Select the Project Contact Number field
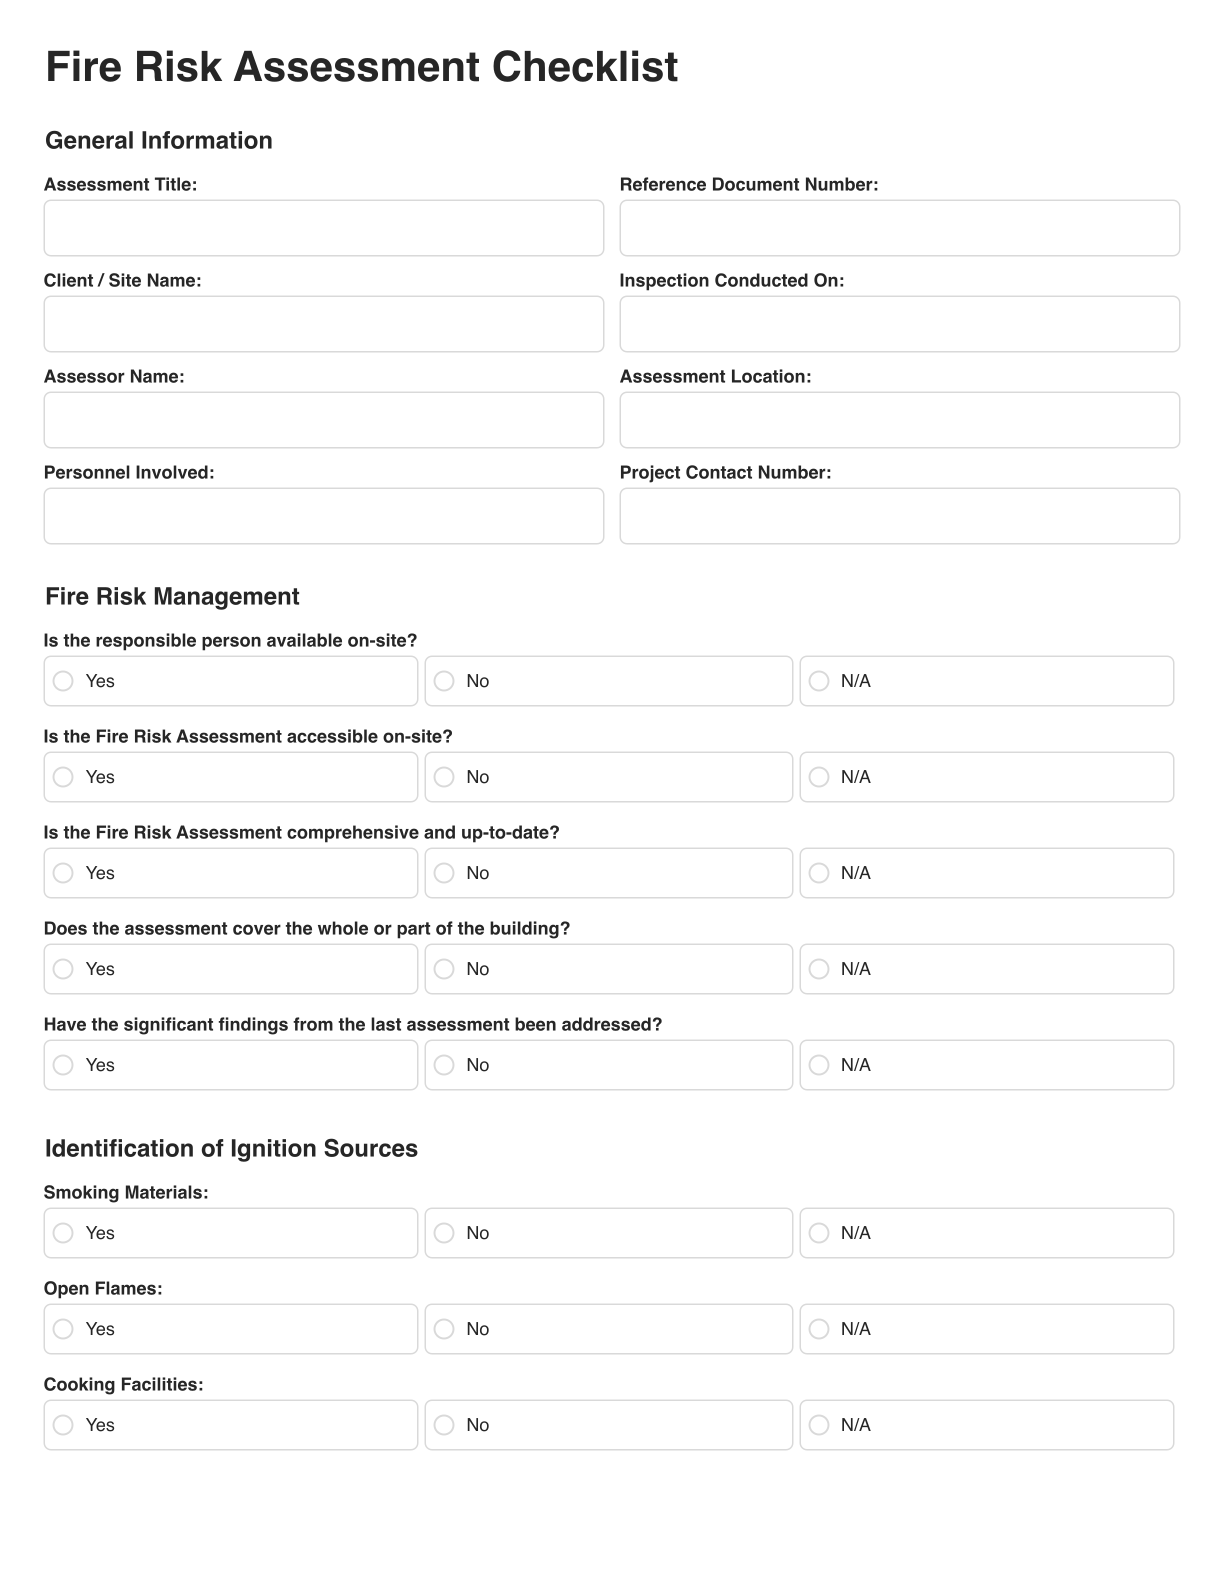Screen dimensions: 1224x1584 899,516
